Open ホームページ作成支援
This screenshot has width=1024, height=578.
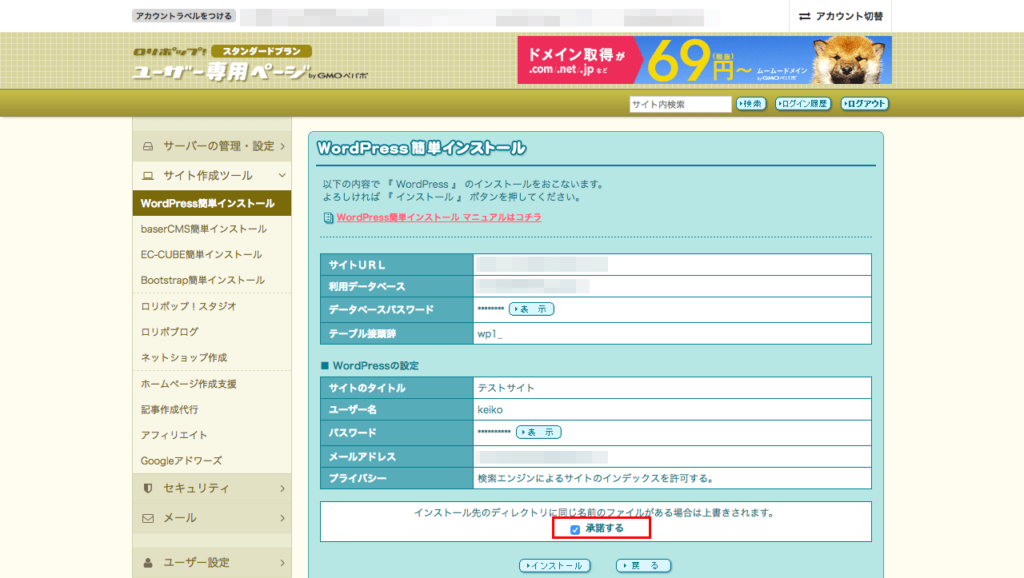(x=189, y=384)
